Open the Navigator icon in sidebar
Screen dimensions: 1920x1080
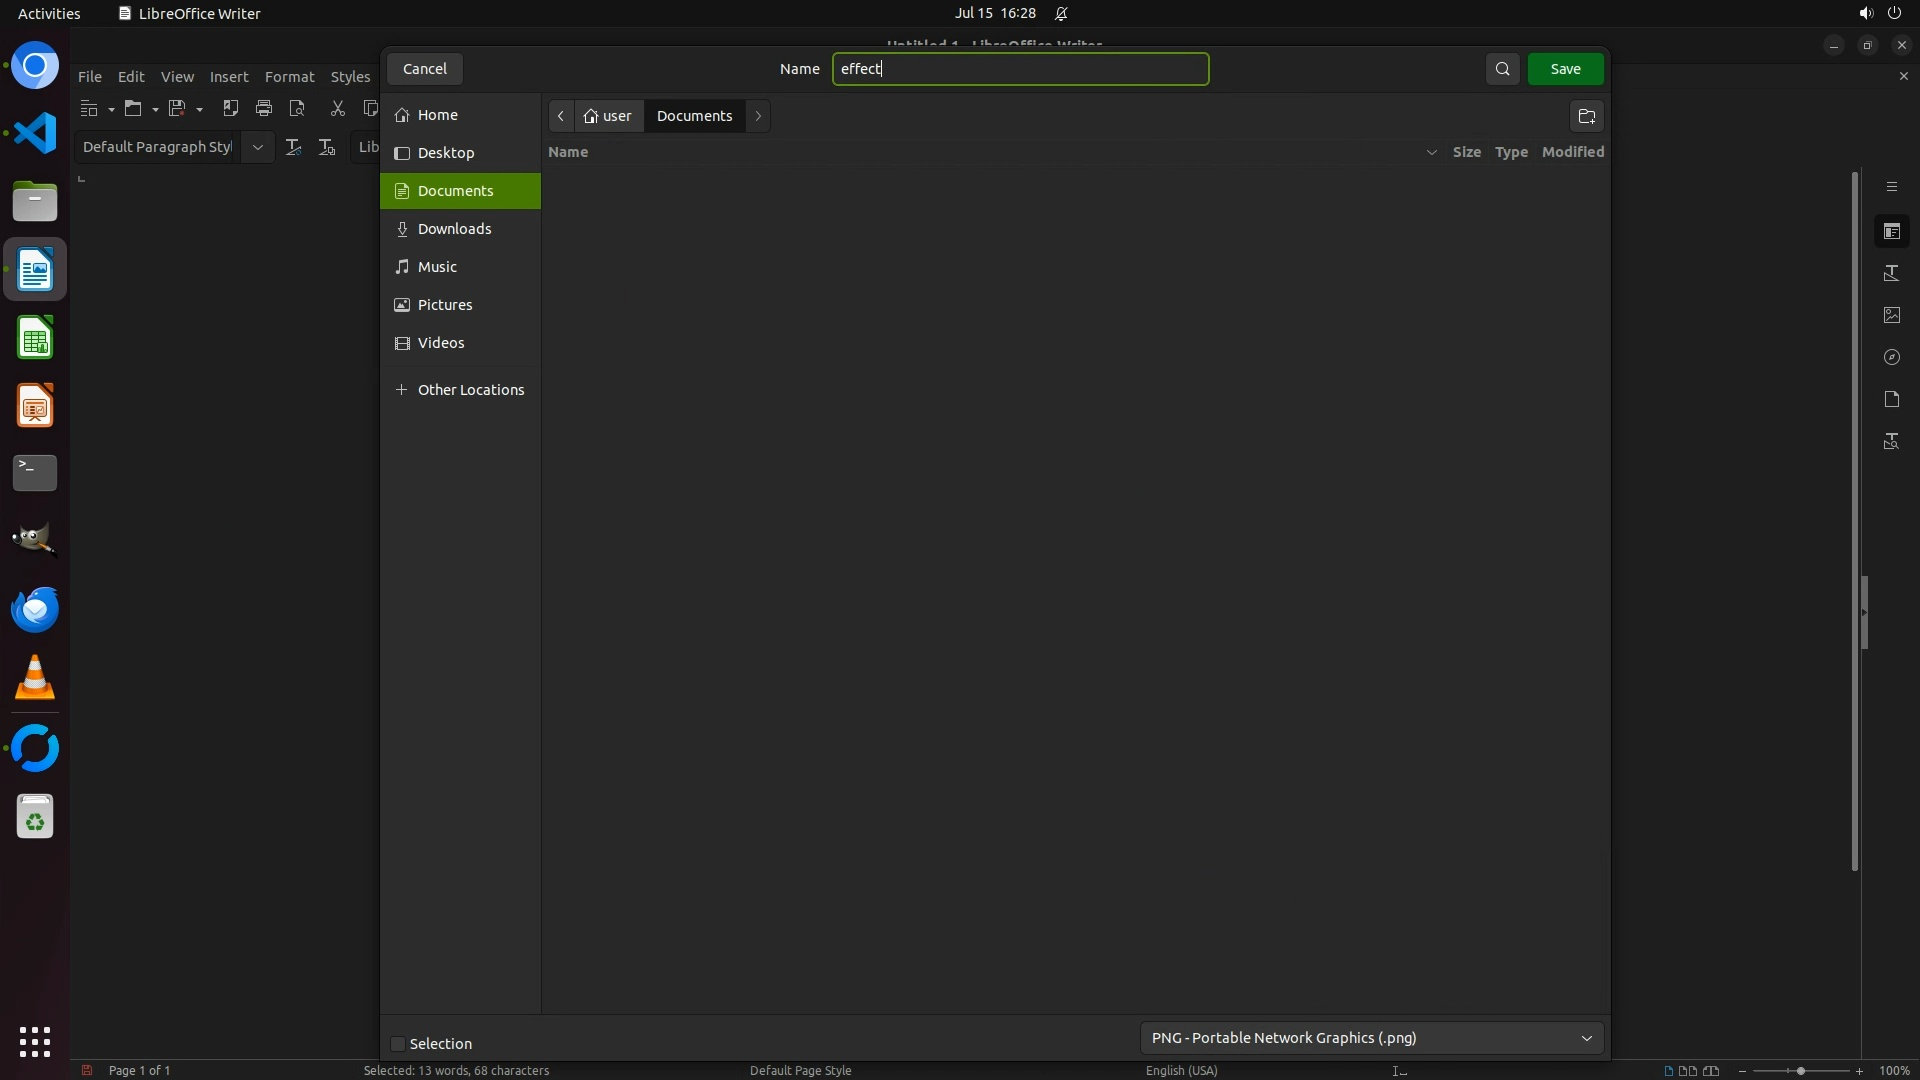pos(1891,357)
